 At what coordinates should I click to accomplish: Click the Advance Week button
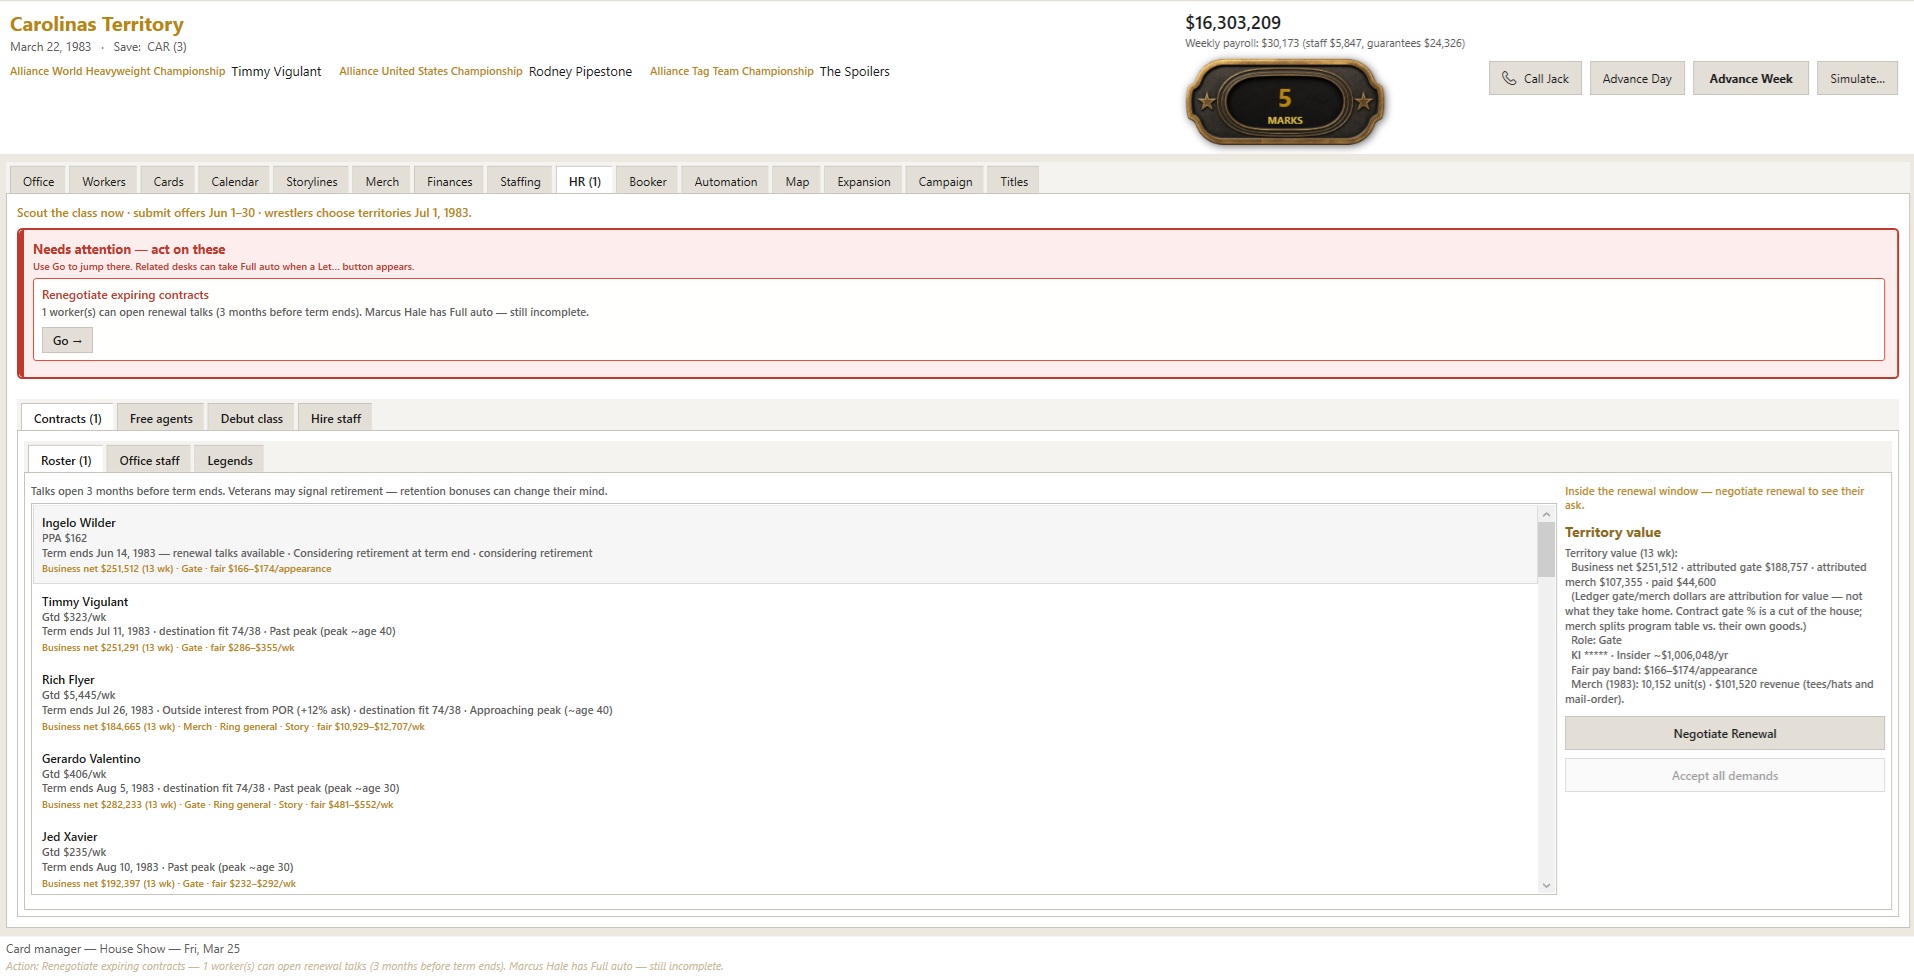tap(1750, 78)
